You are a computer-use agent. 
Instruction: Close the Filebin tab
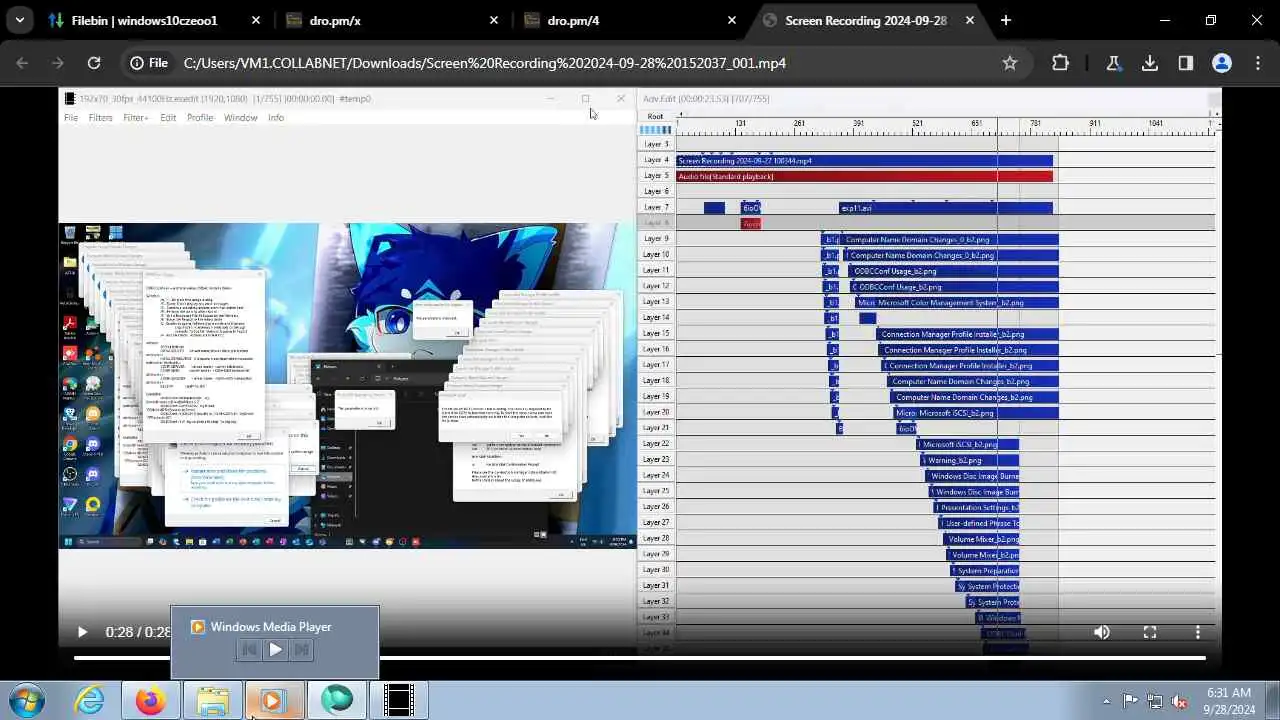[256, 20]
